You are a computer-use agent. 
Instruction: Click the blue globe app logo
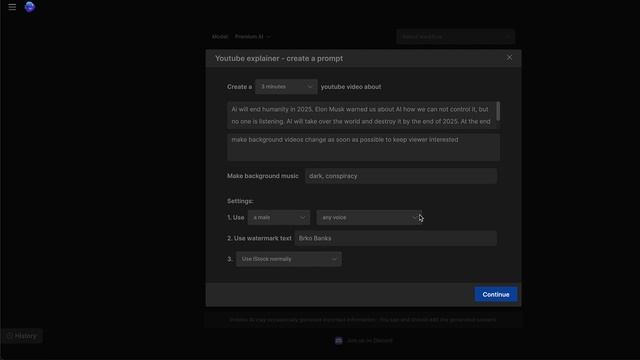point(29,7)
